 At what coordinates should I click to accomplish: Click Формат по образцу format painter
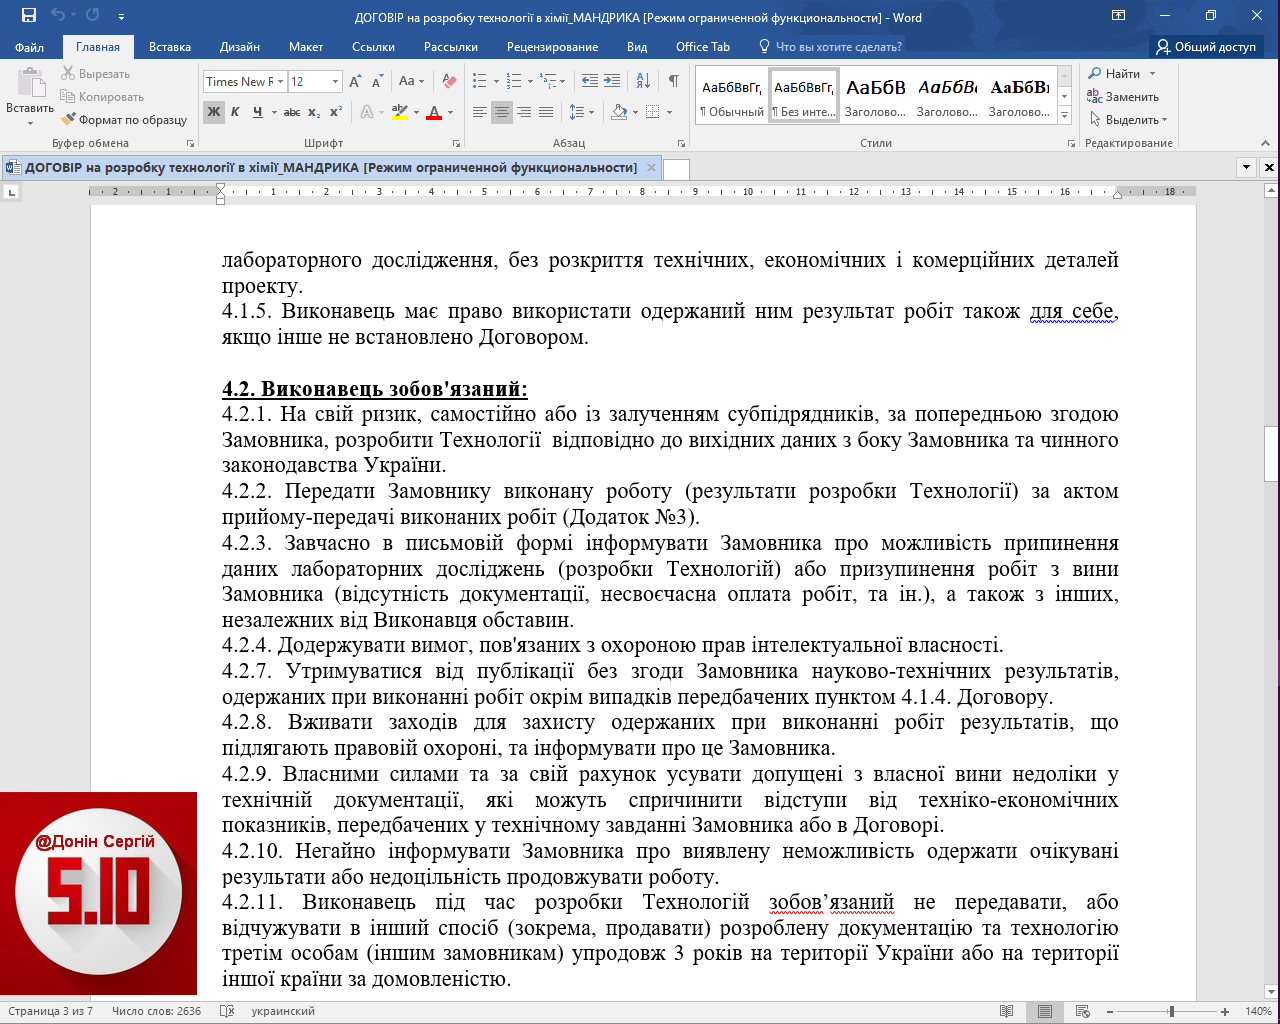pos(124,120)
